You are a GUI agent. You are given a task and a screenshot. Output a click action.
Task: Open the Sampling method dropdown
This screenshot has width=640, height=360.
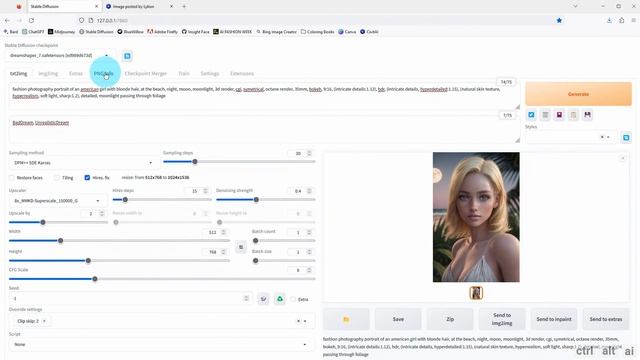click(x=83, y=163)
